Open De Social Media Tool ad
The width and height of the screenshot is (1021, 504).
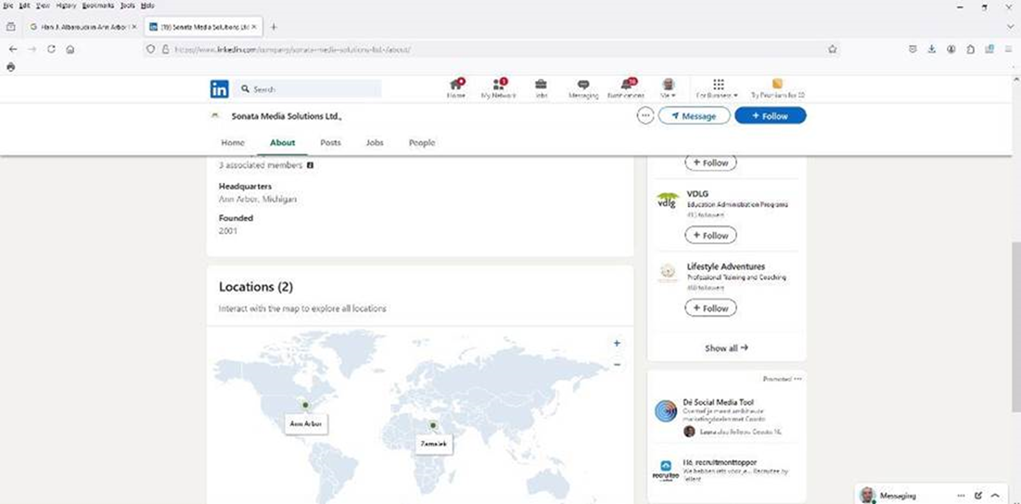click(718, 402)
